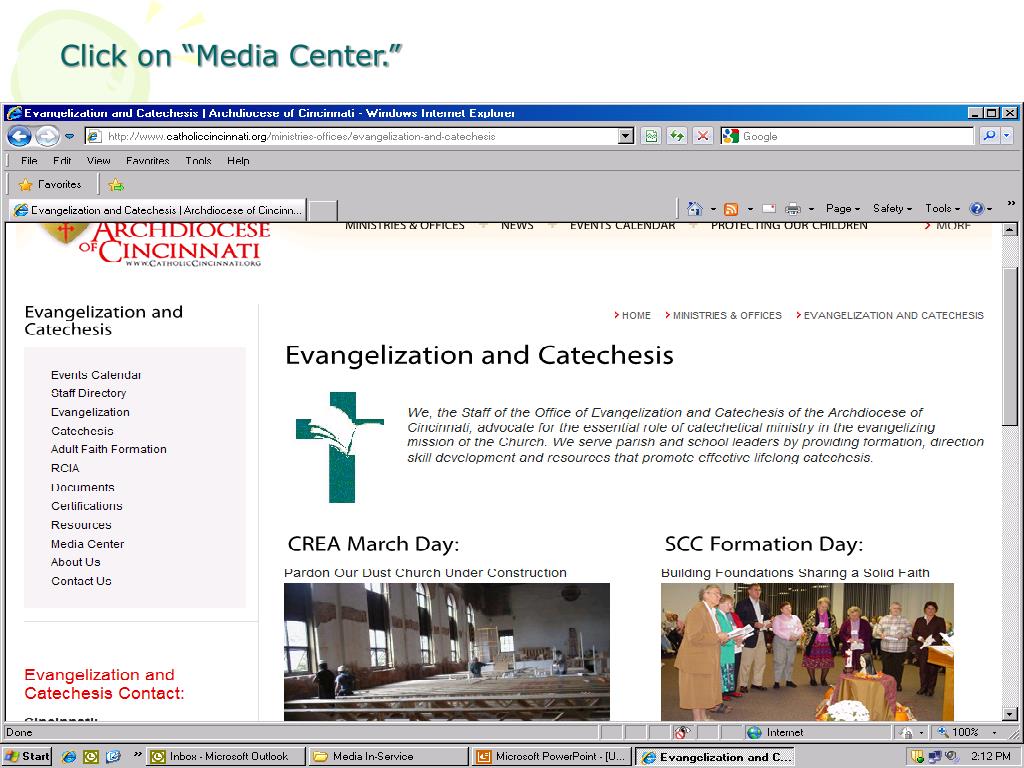Open the Page dropdown menu
The image size is (1024, 768).
coord(842,208)
